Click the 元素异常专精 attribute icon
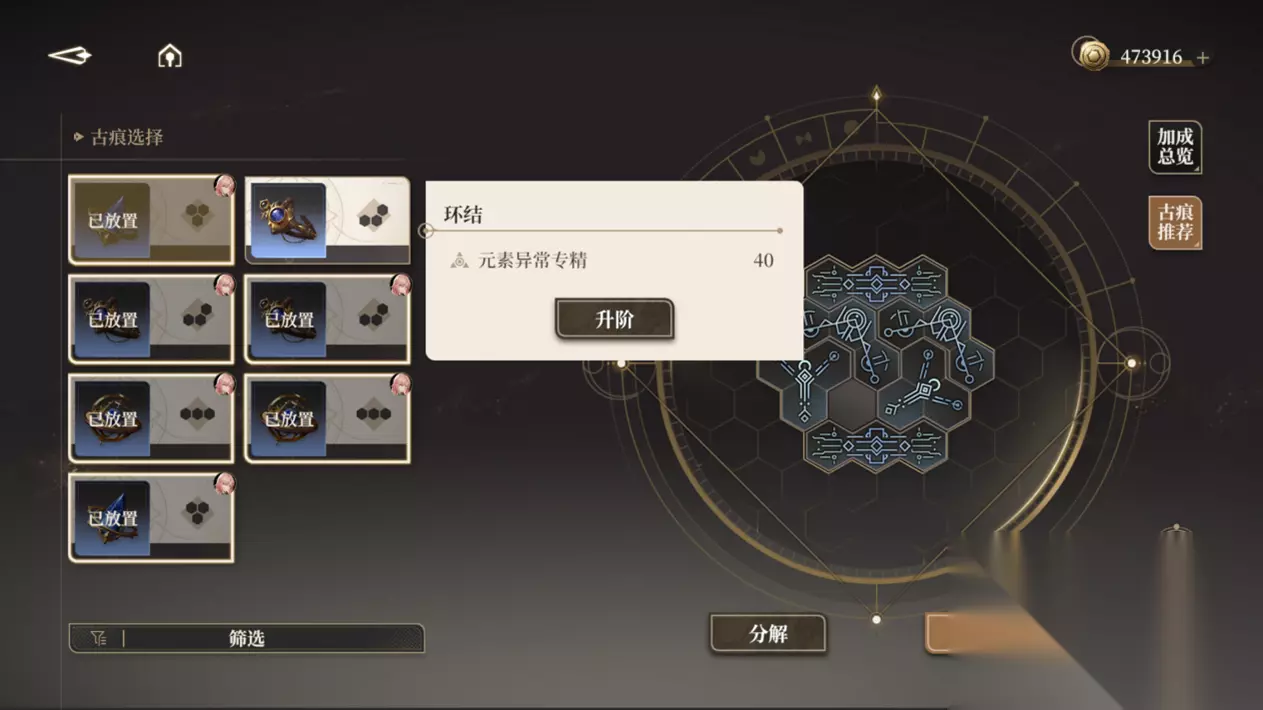The image size is (1263, 710). 459,261
